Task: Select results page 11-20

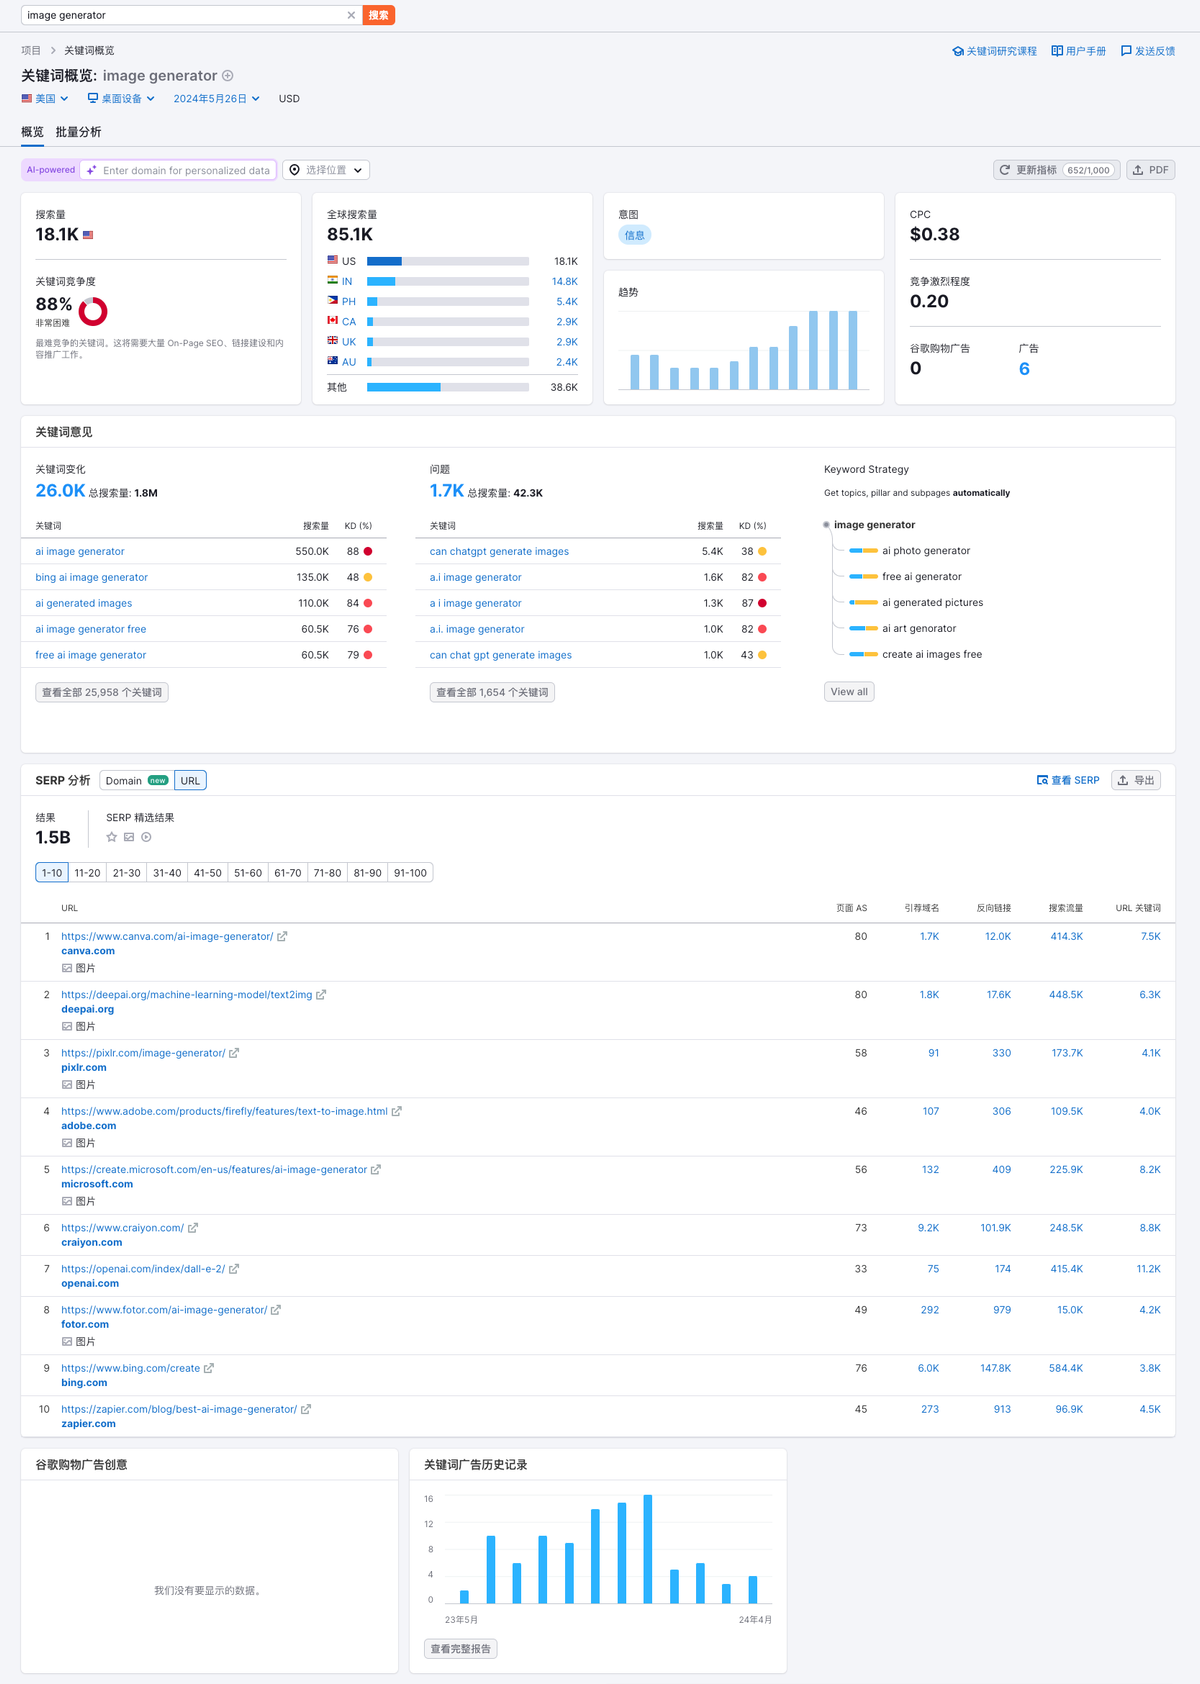Action: click(x=88, y=873)
